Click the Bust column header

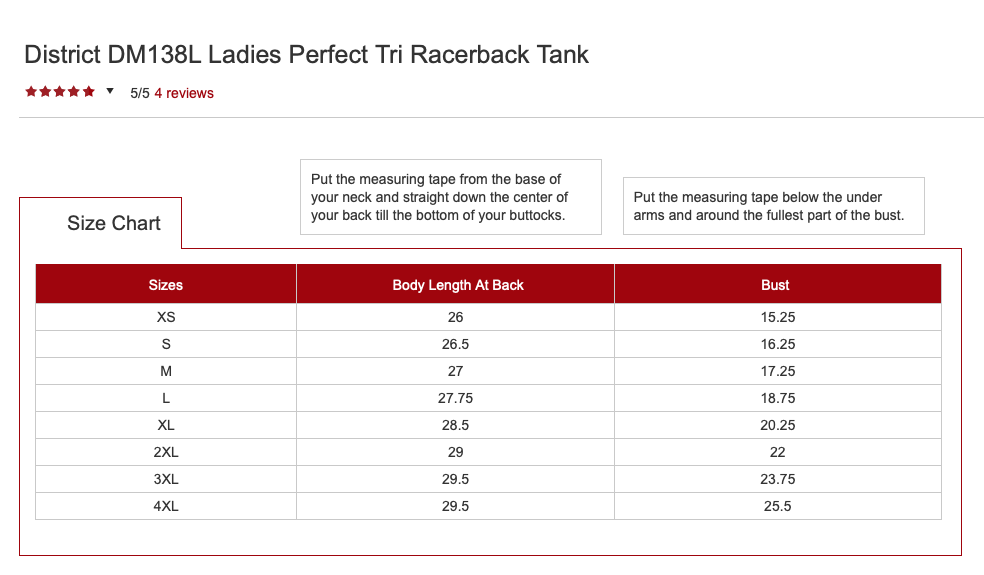[x=775, y=285]
